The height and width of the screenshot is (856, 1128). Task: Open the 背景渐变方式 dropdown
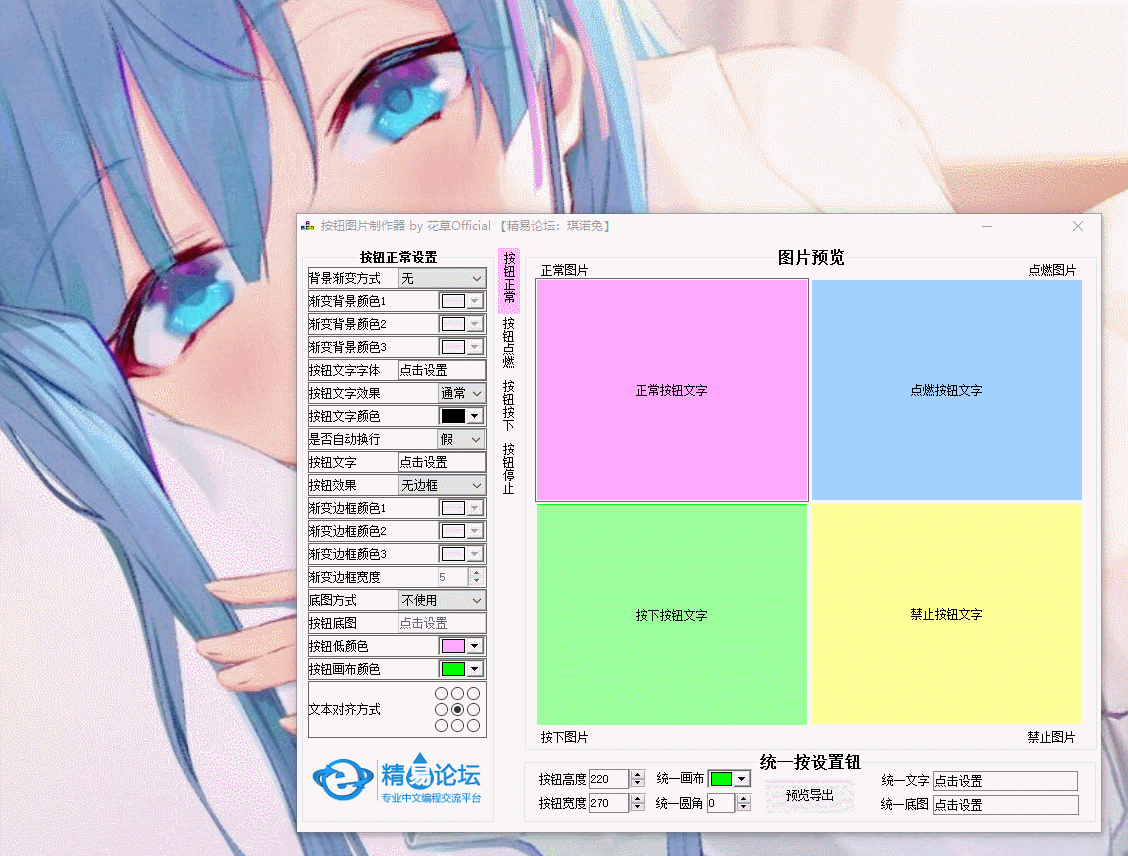point(442,278)
